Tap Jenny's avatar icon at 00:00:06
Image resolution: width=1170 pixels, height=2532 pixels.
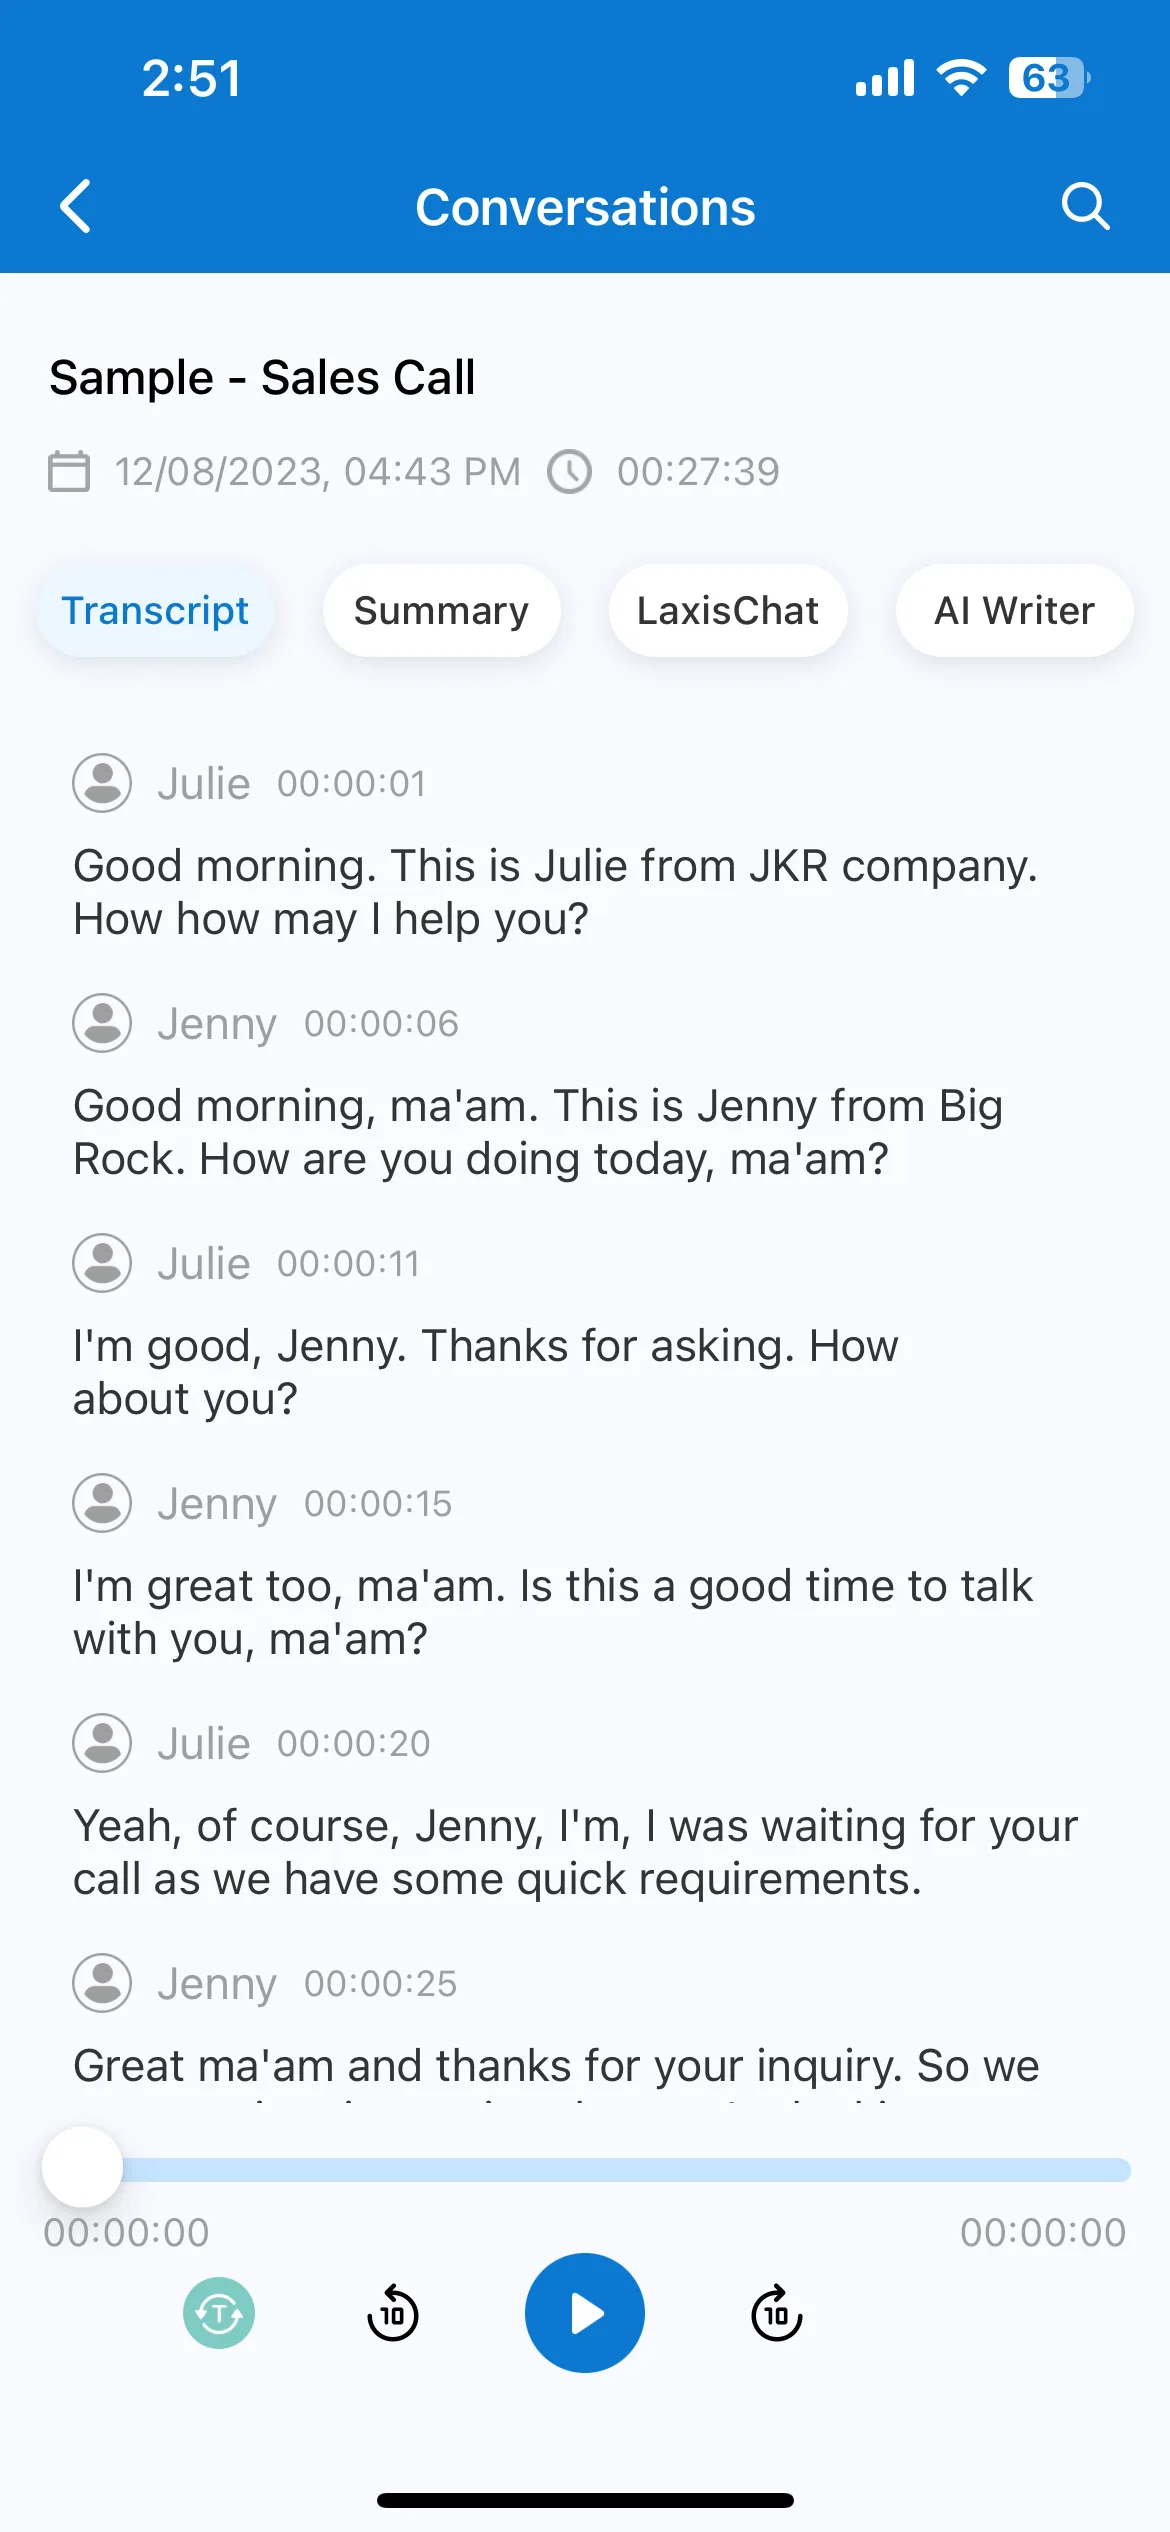point(102,1023)
